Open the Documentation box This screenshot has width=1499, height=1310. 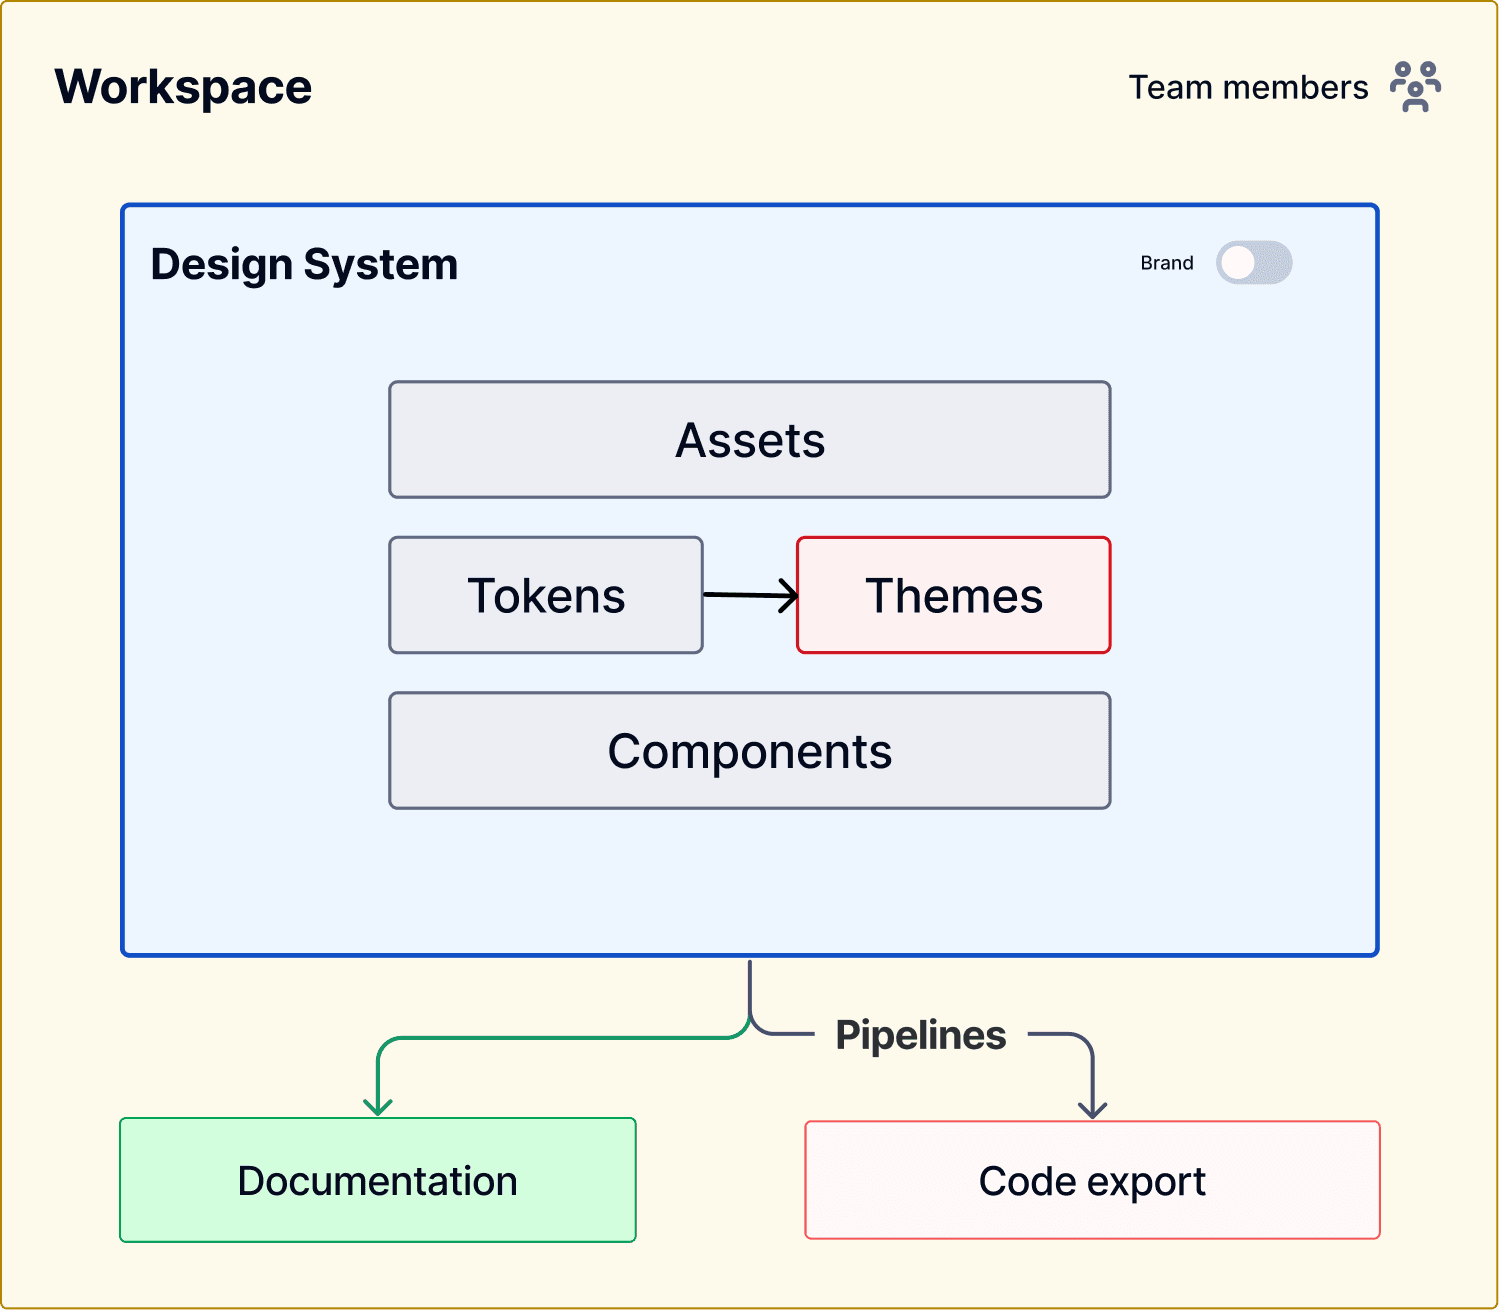pos(378,1180)
